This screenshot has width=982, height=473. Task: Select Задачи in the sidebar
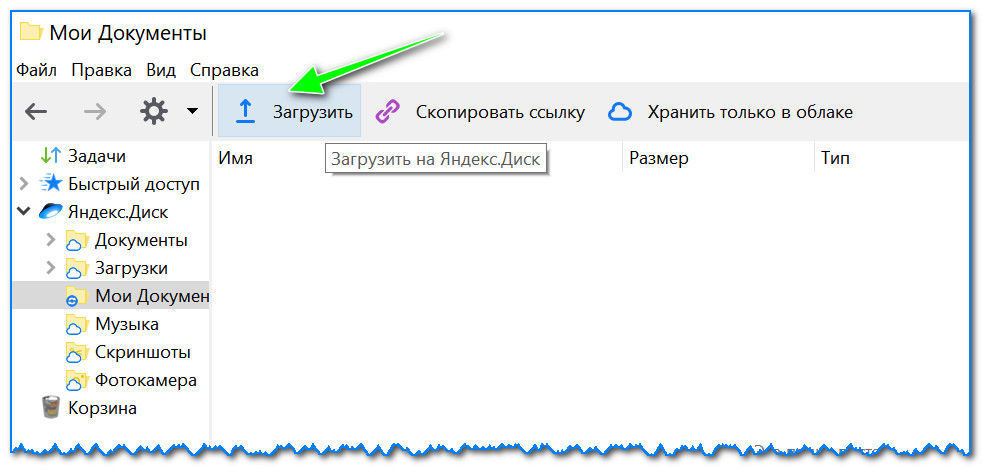[x=96, y=156]
